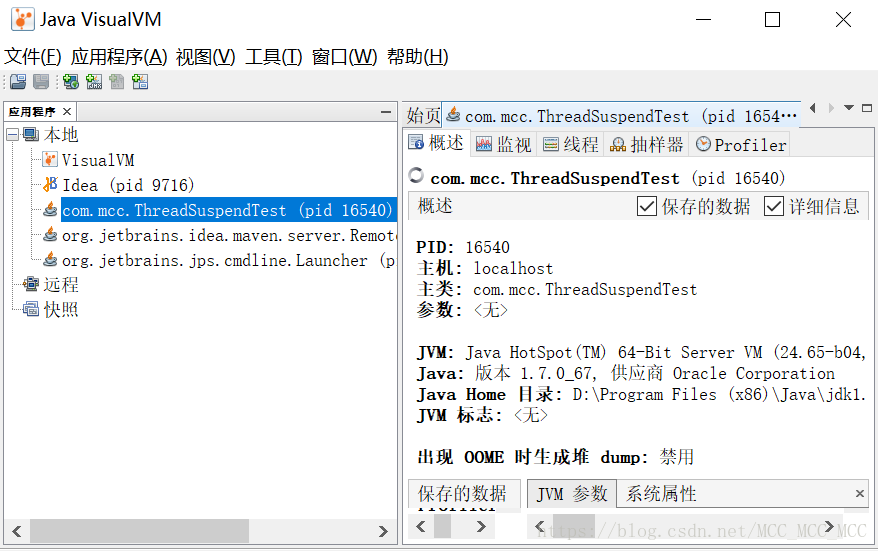
Task: Select the com.mcc.ThreadSuspendTest (pid 1654…) document tab
Action: coord(621,115)
